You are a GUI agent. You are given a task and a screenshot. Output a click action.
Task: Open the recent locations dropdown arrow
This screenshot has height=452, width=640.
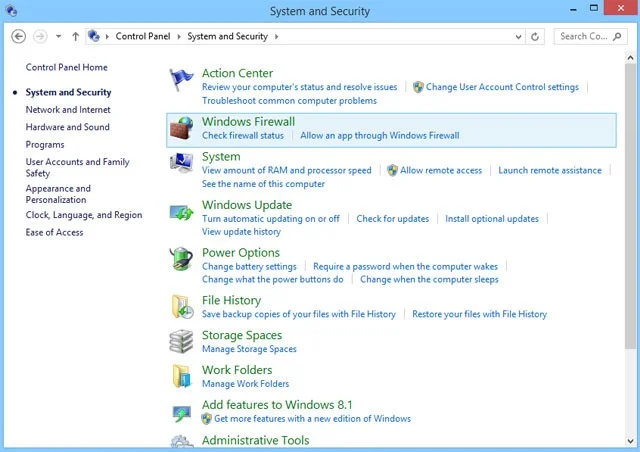(59, 36)
